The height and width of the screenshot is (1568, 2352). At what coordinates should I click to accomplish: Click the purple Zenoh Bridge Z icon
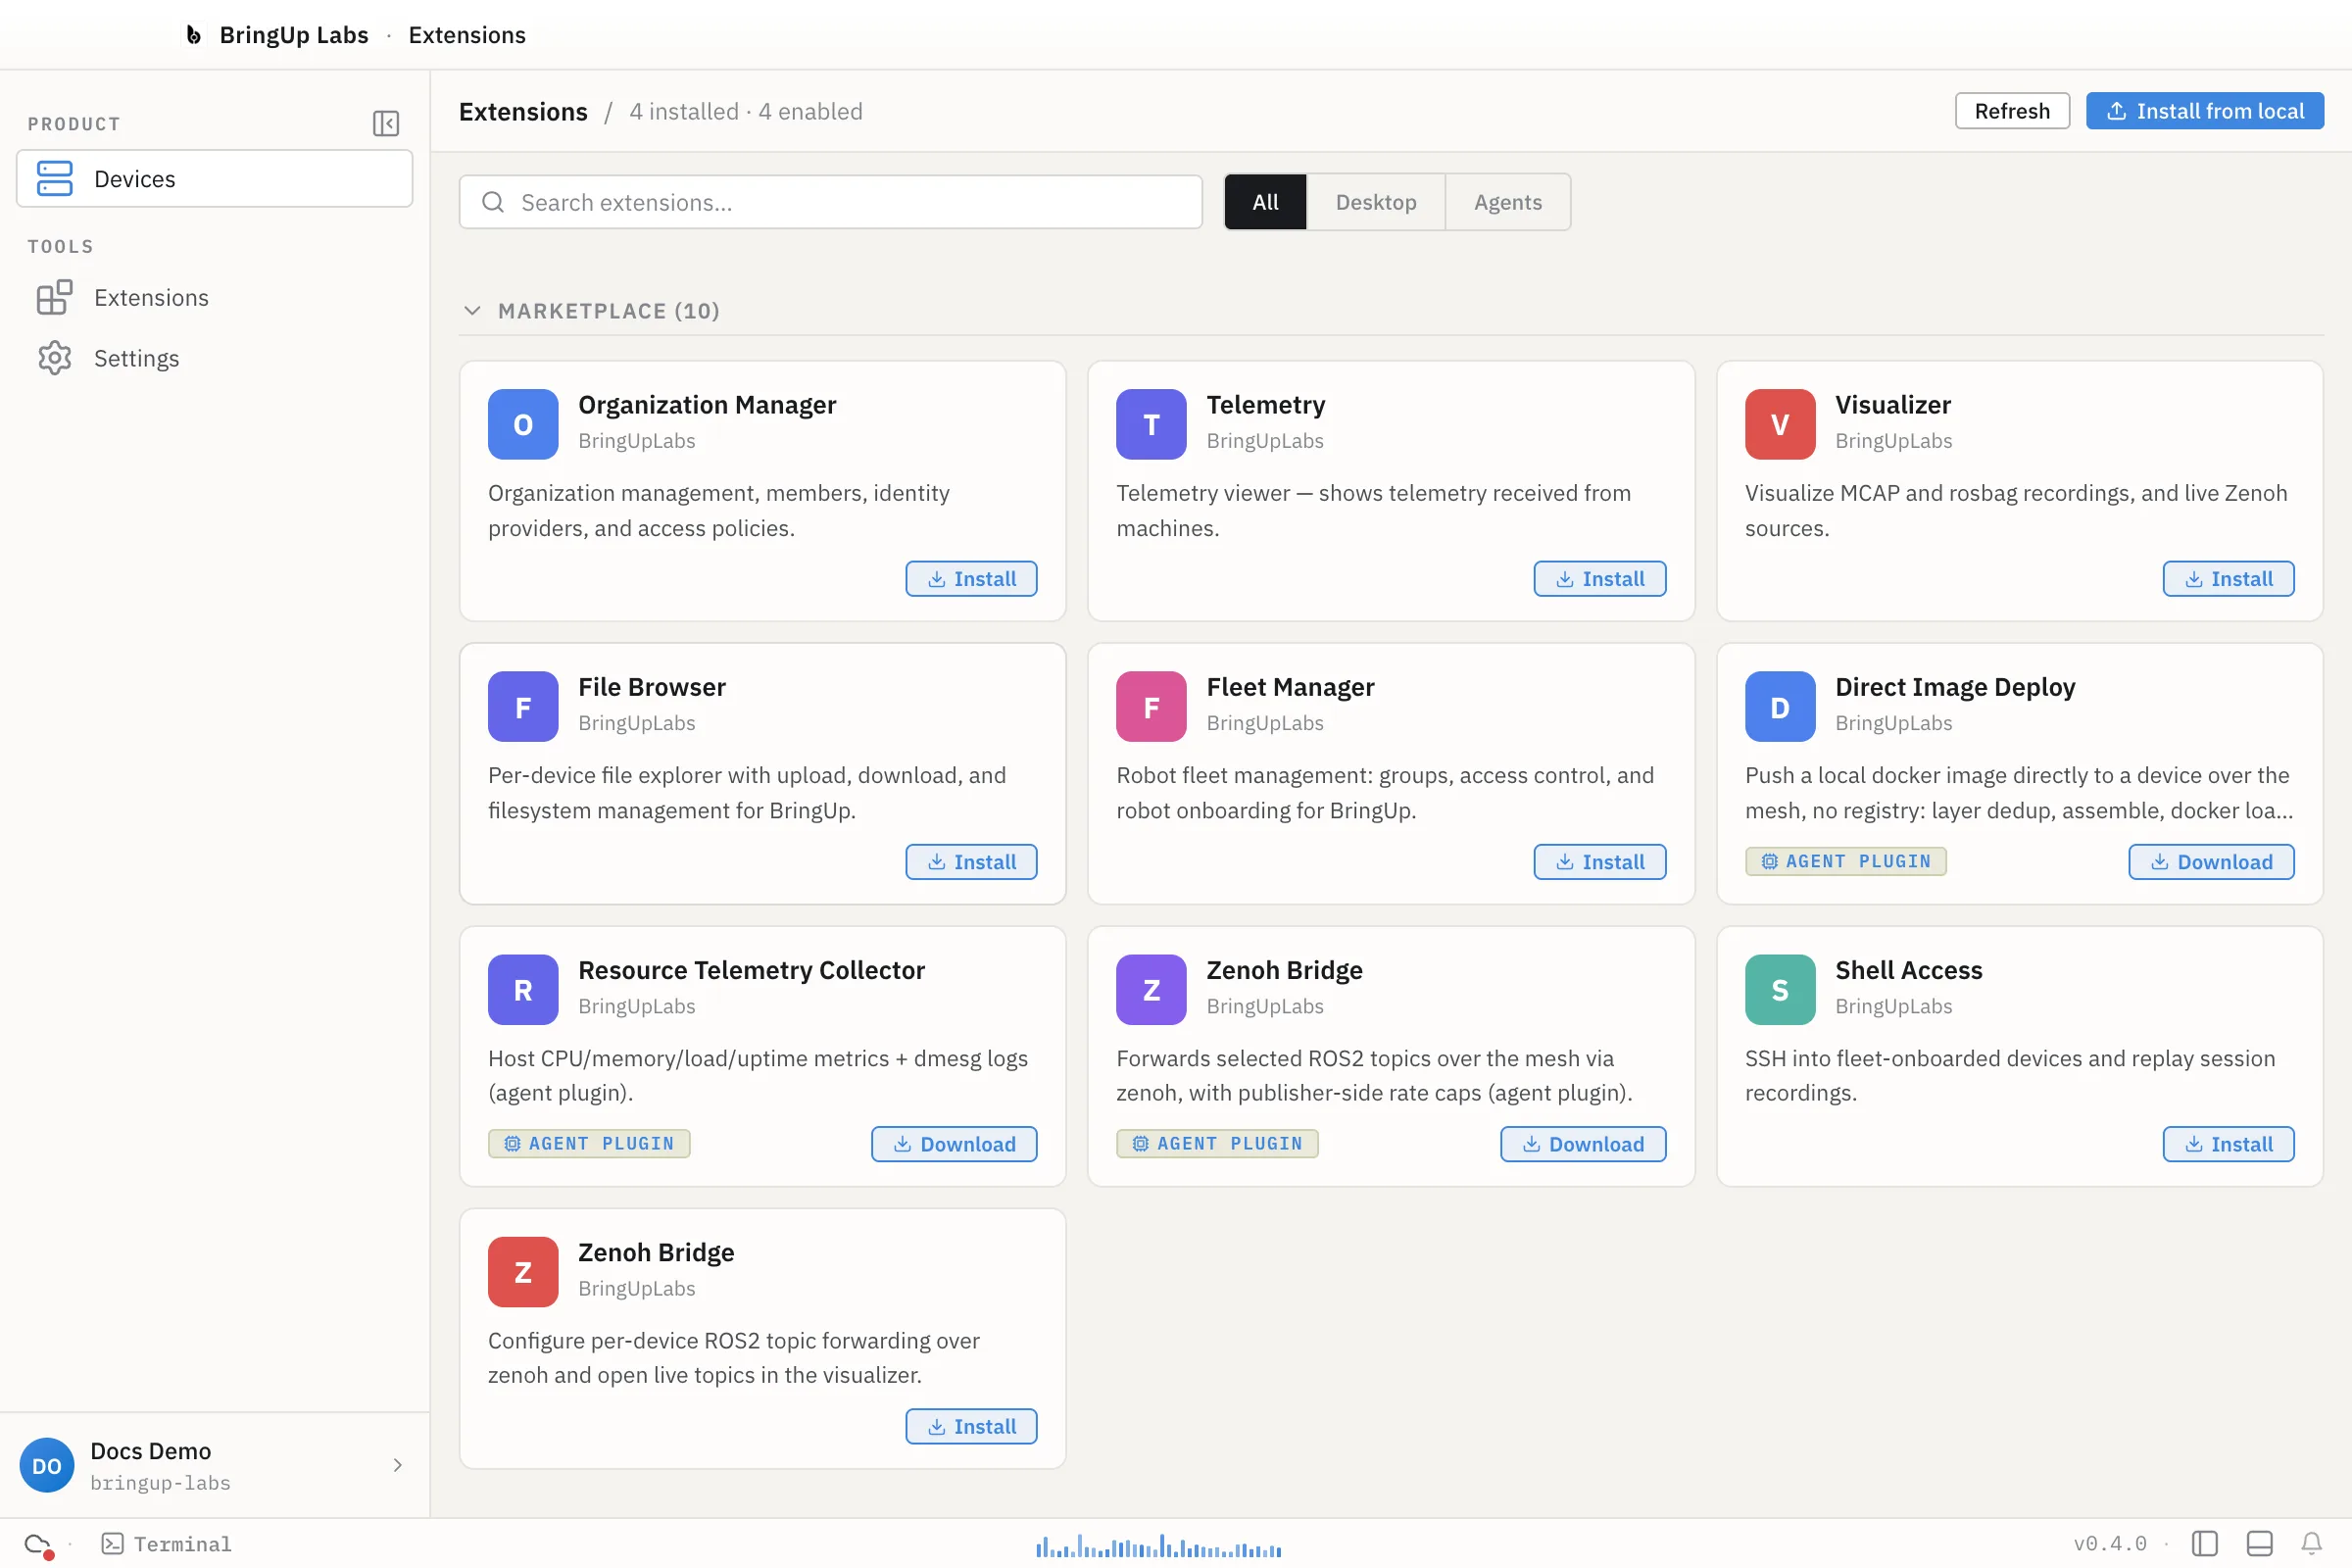pyautogui.click(x=1151, y=990)
